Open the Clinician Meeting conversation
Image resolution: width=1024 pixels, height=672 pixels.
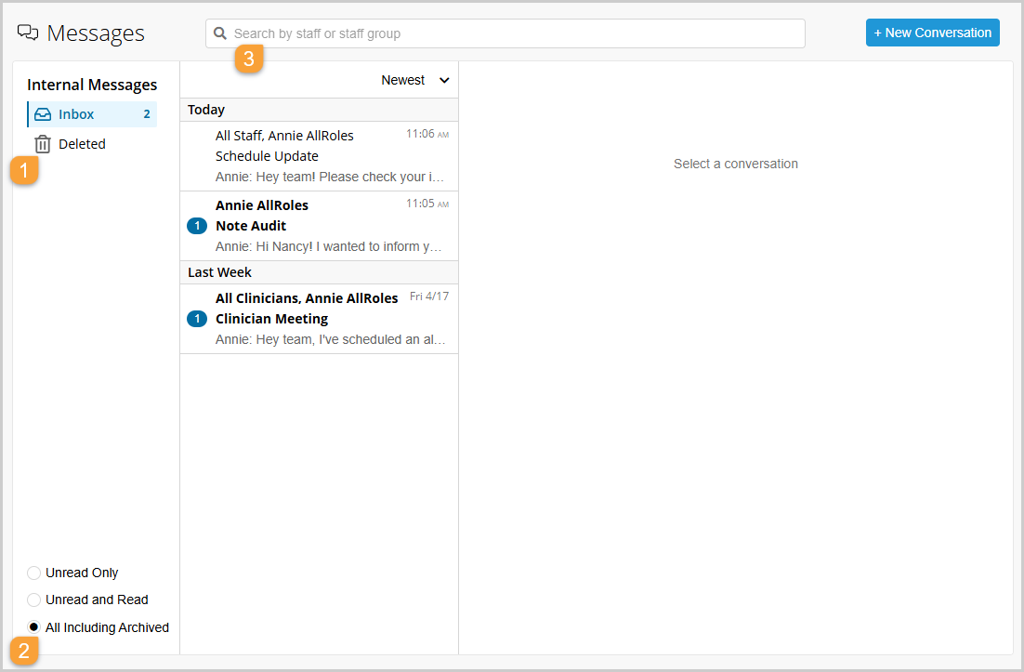click(319, 319)
